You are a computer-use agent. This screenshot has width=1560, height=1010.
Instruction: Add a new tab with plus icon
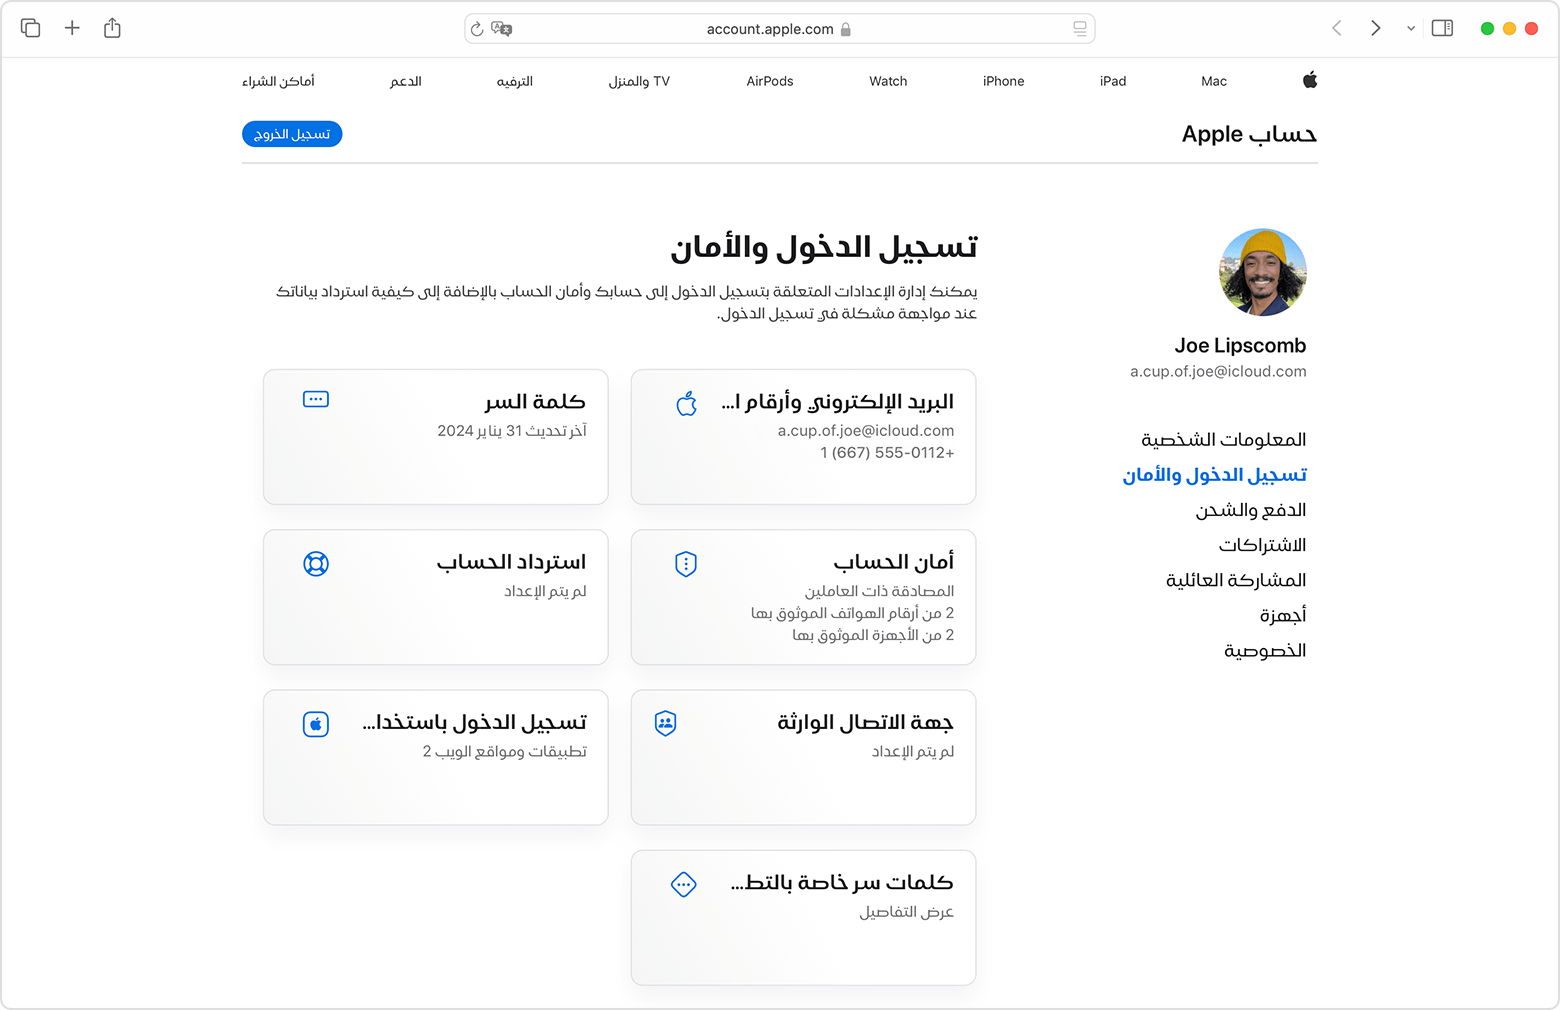pos(72,28)
